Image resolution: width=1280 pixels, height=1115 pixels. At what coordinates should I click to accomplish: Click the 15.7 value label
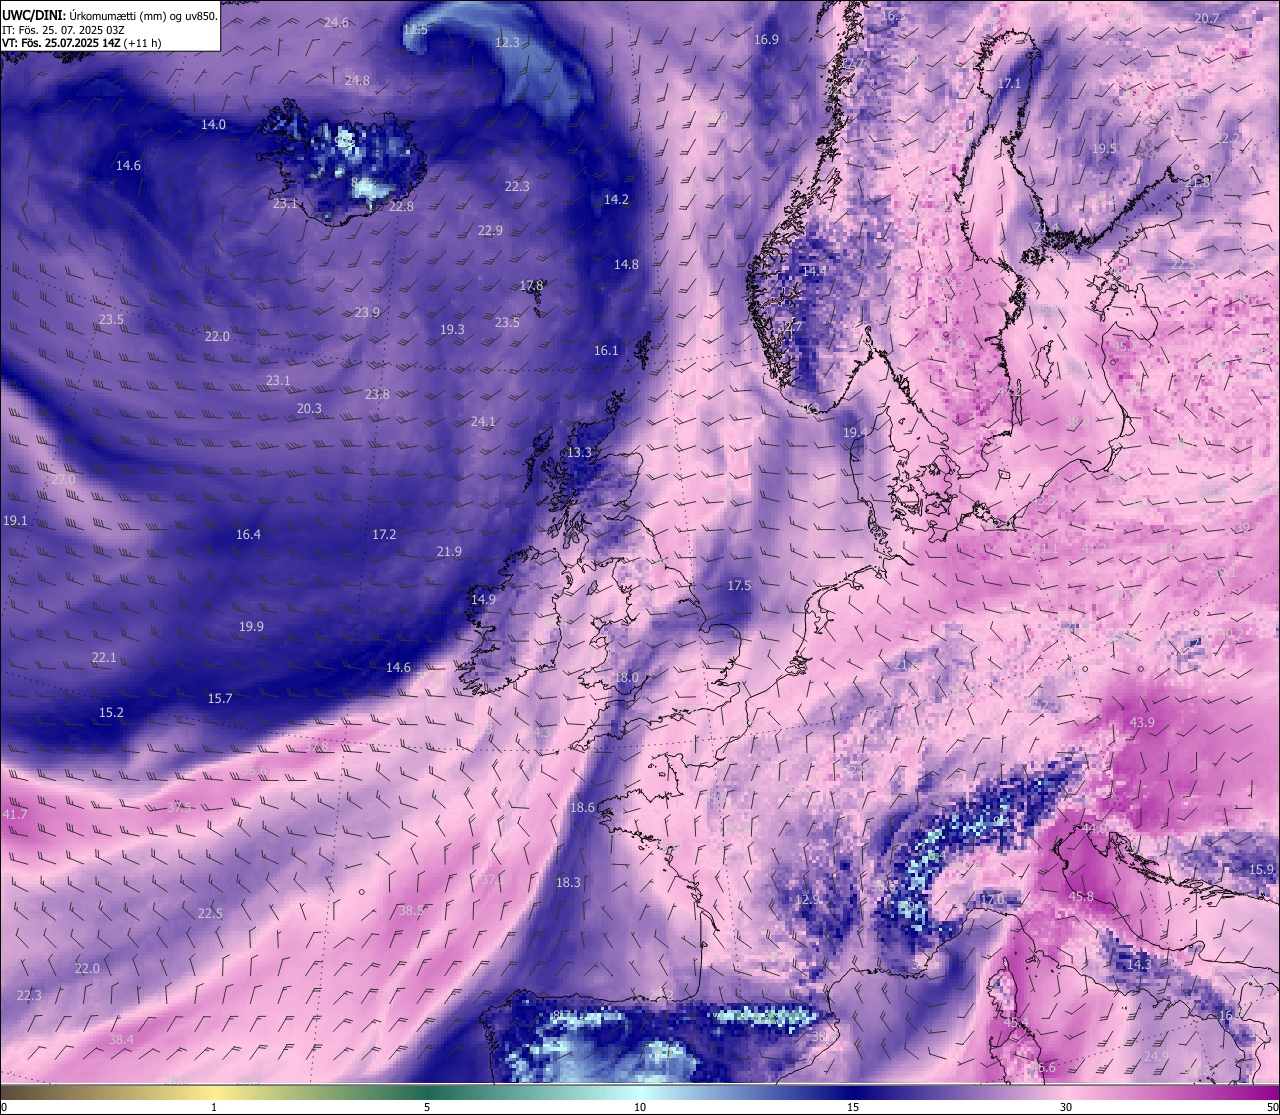(x=220, y=698)
